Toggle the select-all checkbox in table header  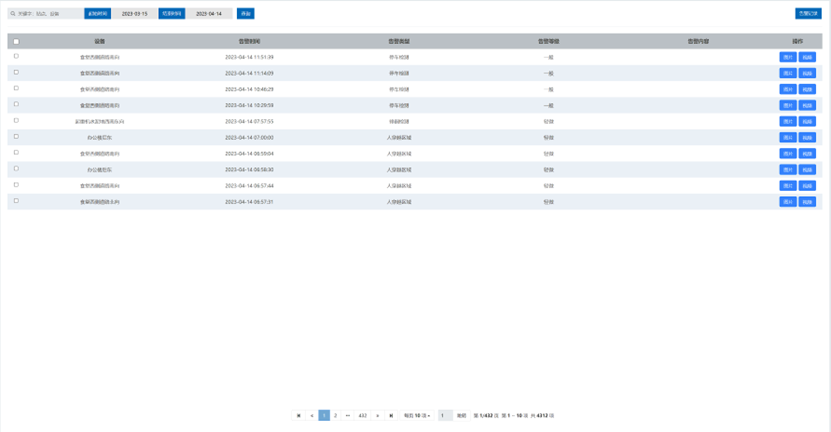[16, 42]
